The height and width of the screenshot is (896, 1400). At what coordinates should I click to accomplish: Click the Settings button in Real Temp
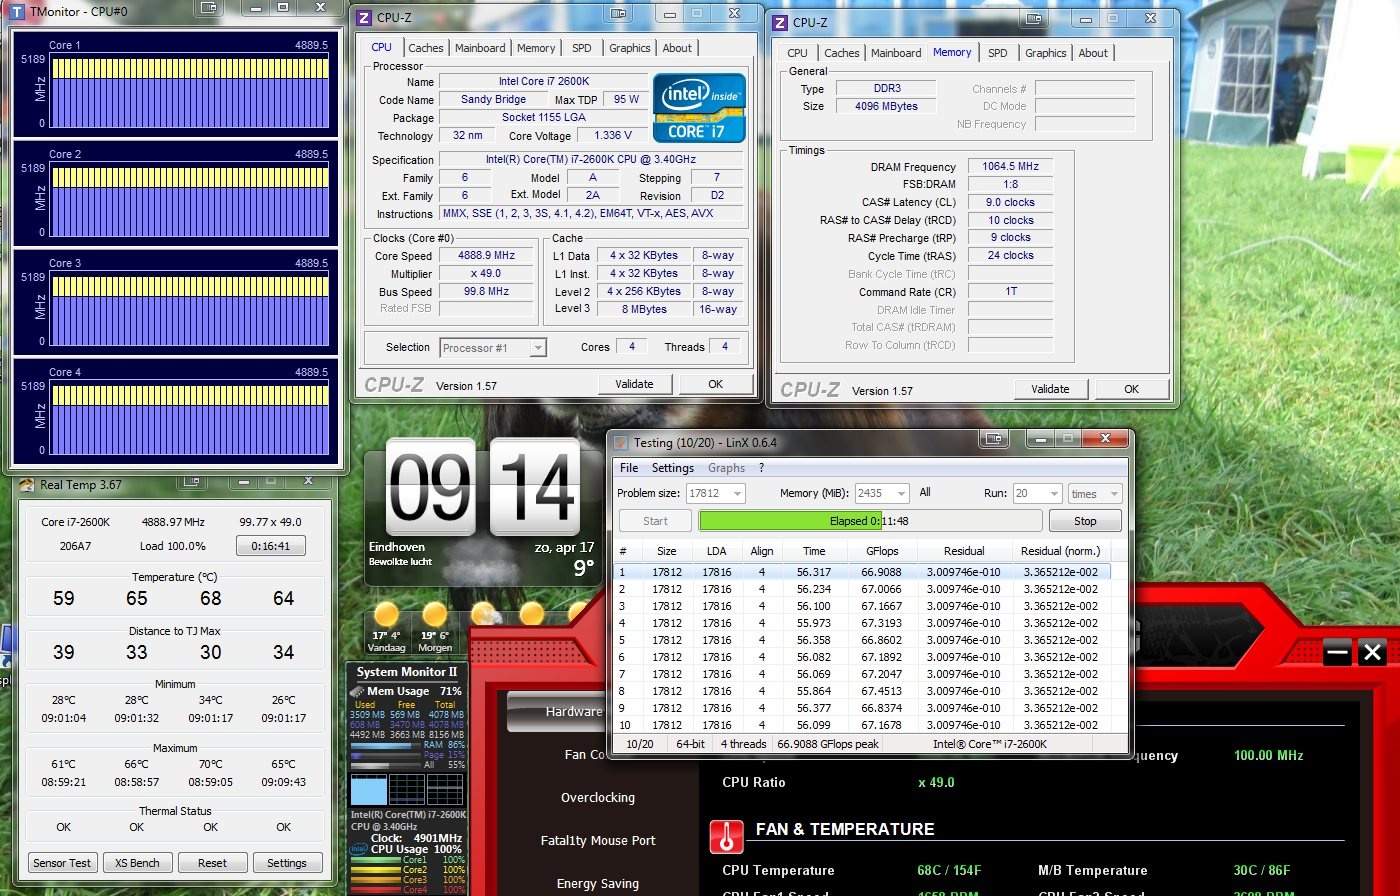pos(287,863)
